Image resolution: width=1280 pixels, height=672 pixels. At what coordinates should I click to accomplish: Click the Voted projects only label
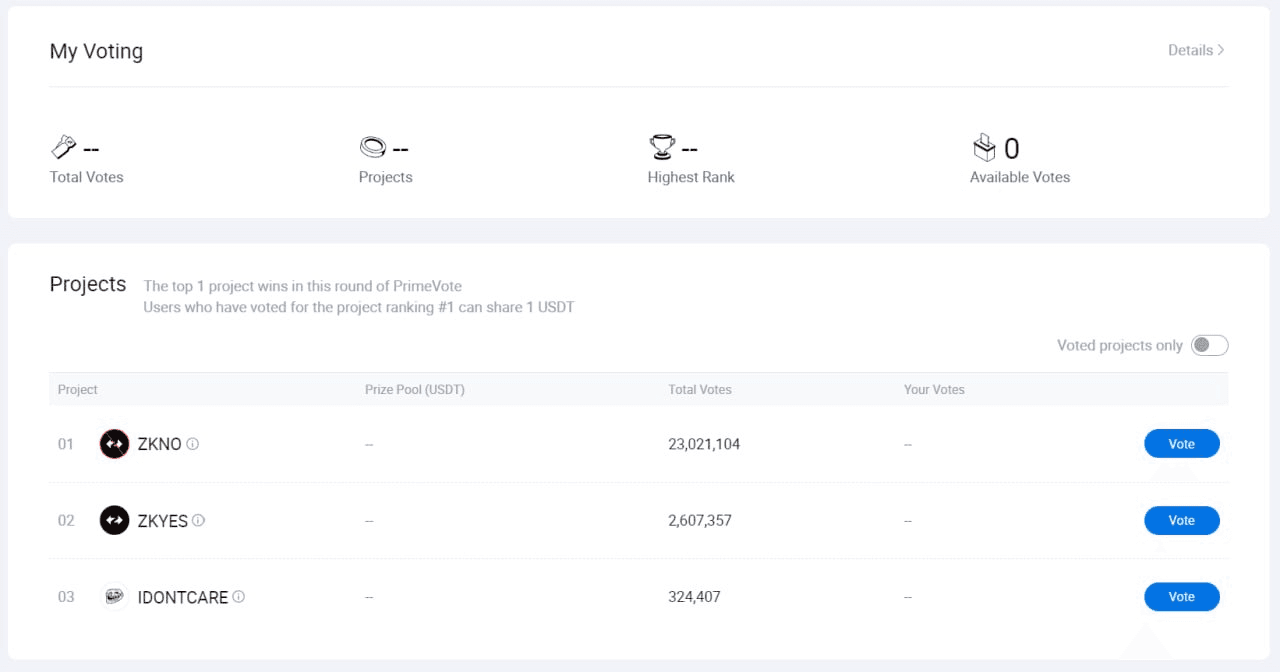(1120, 345)
